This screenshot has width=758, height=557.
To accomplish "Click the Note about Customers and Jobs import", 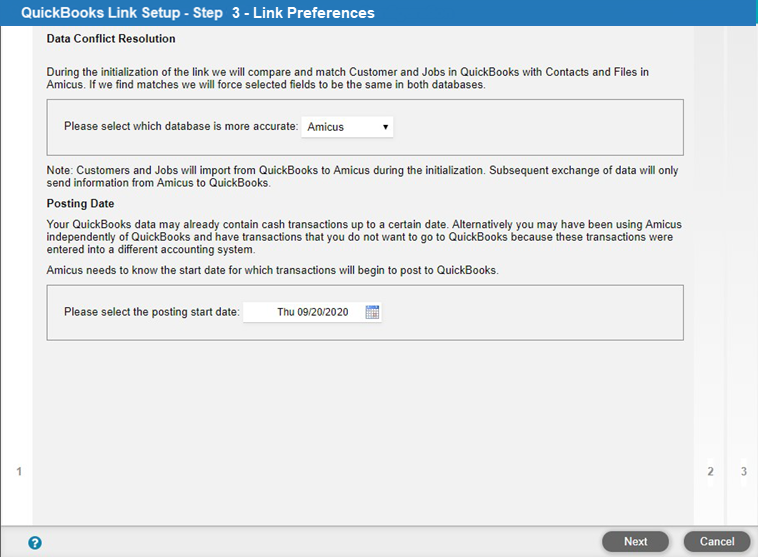I will point(362,176).
